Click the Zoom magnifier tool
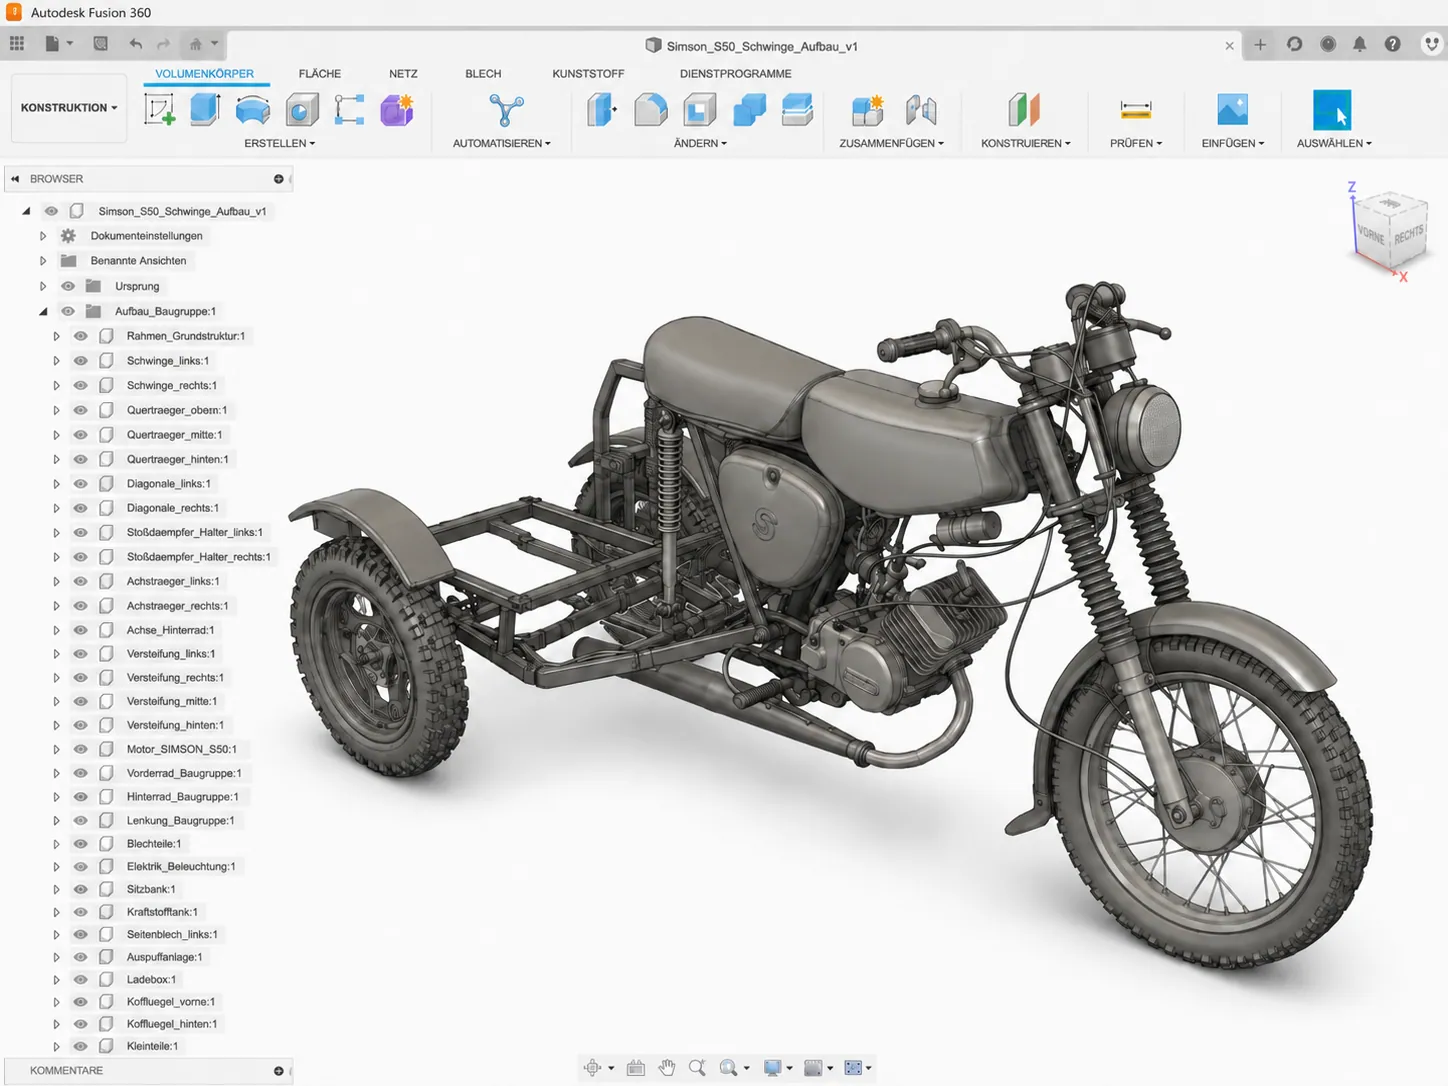Viewport: 1448px width, 1086px height. (697, 1068)
